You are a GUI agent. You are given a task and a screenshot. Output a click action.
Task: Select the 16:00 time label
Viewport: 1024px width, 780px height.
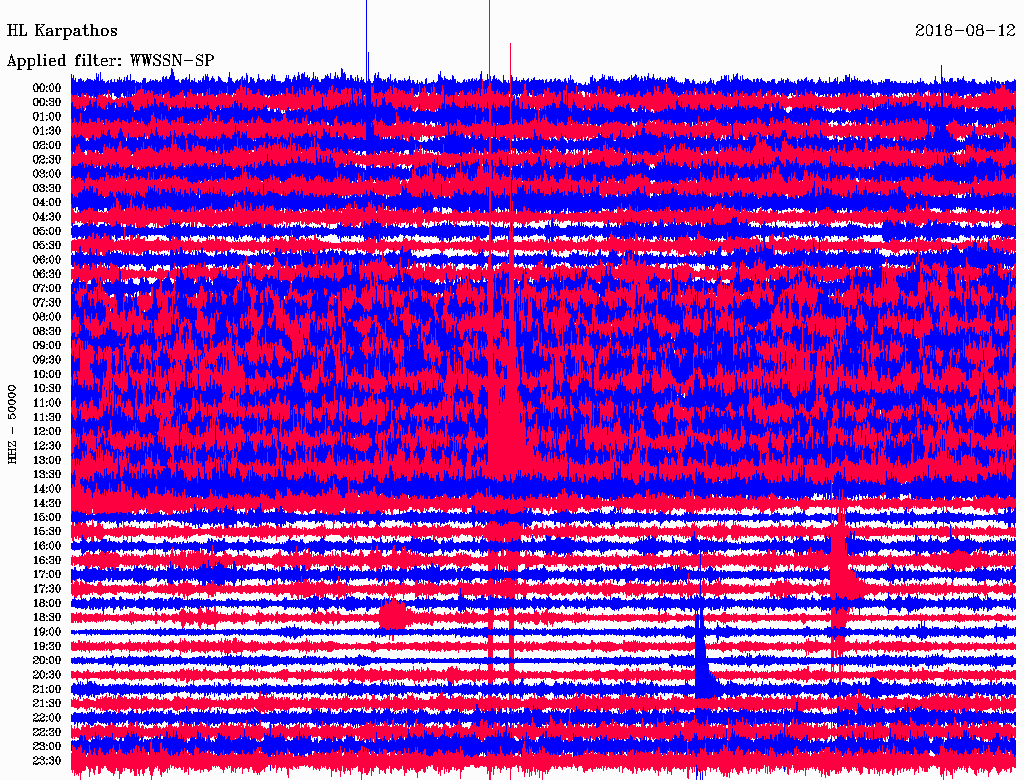47,546
